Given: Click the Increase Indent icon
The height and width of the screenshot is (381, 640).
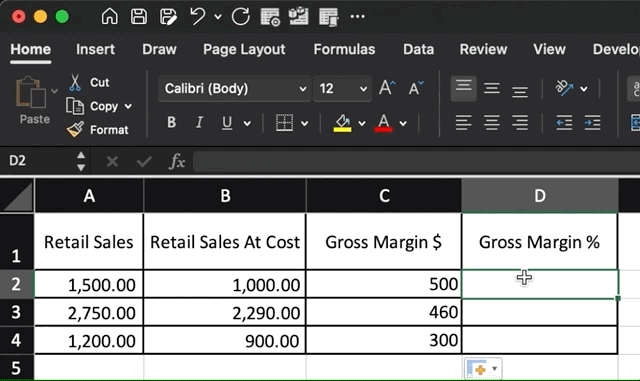Looking at the screenshot, I should [592, 123].
